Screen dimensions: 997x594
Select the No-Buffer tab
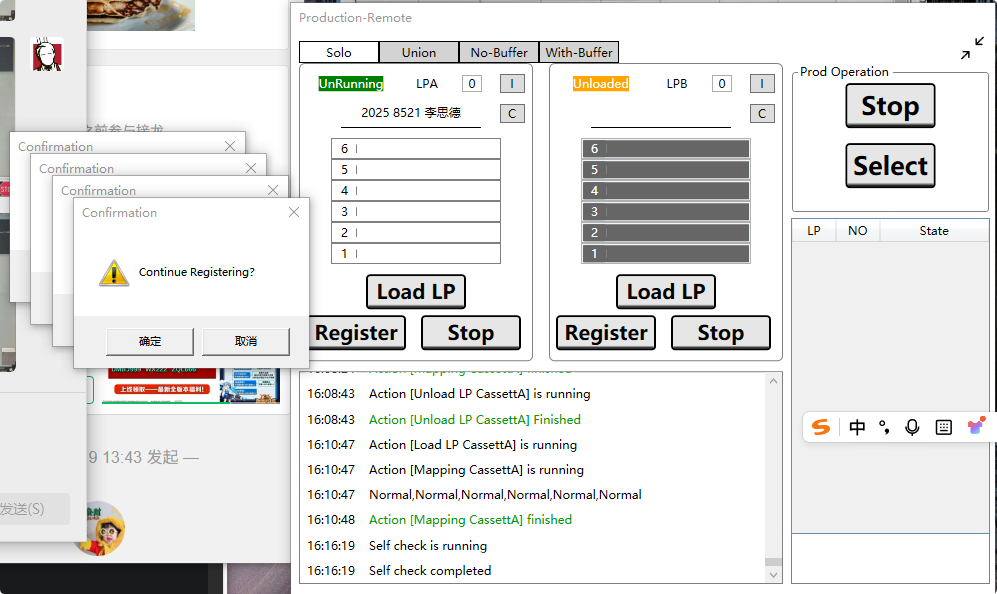coord(499,52)
